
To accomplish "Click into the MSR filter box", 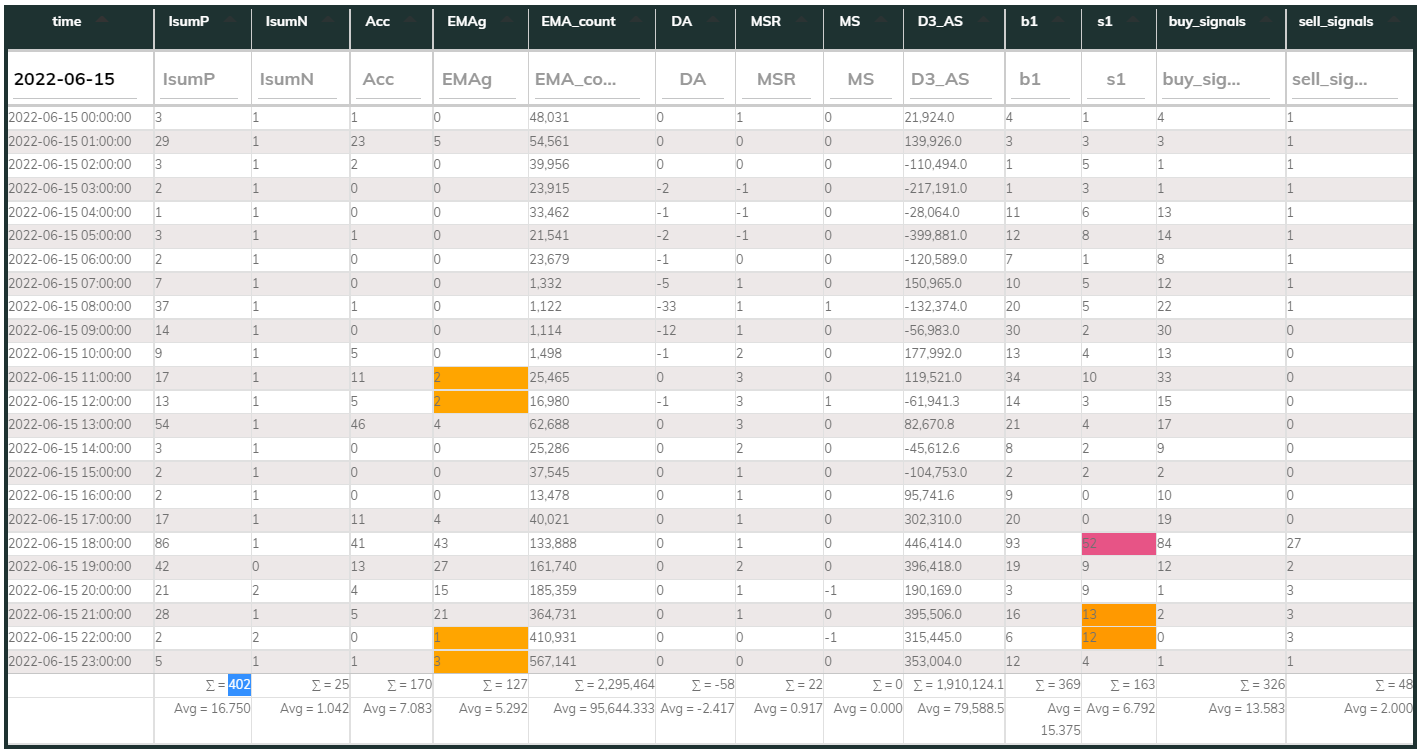I will click(x=775, y=78).
